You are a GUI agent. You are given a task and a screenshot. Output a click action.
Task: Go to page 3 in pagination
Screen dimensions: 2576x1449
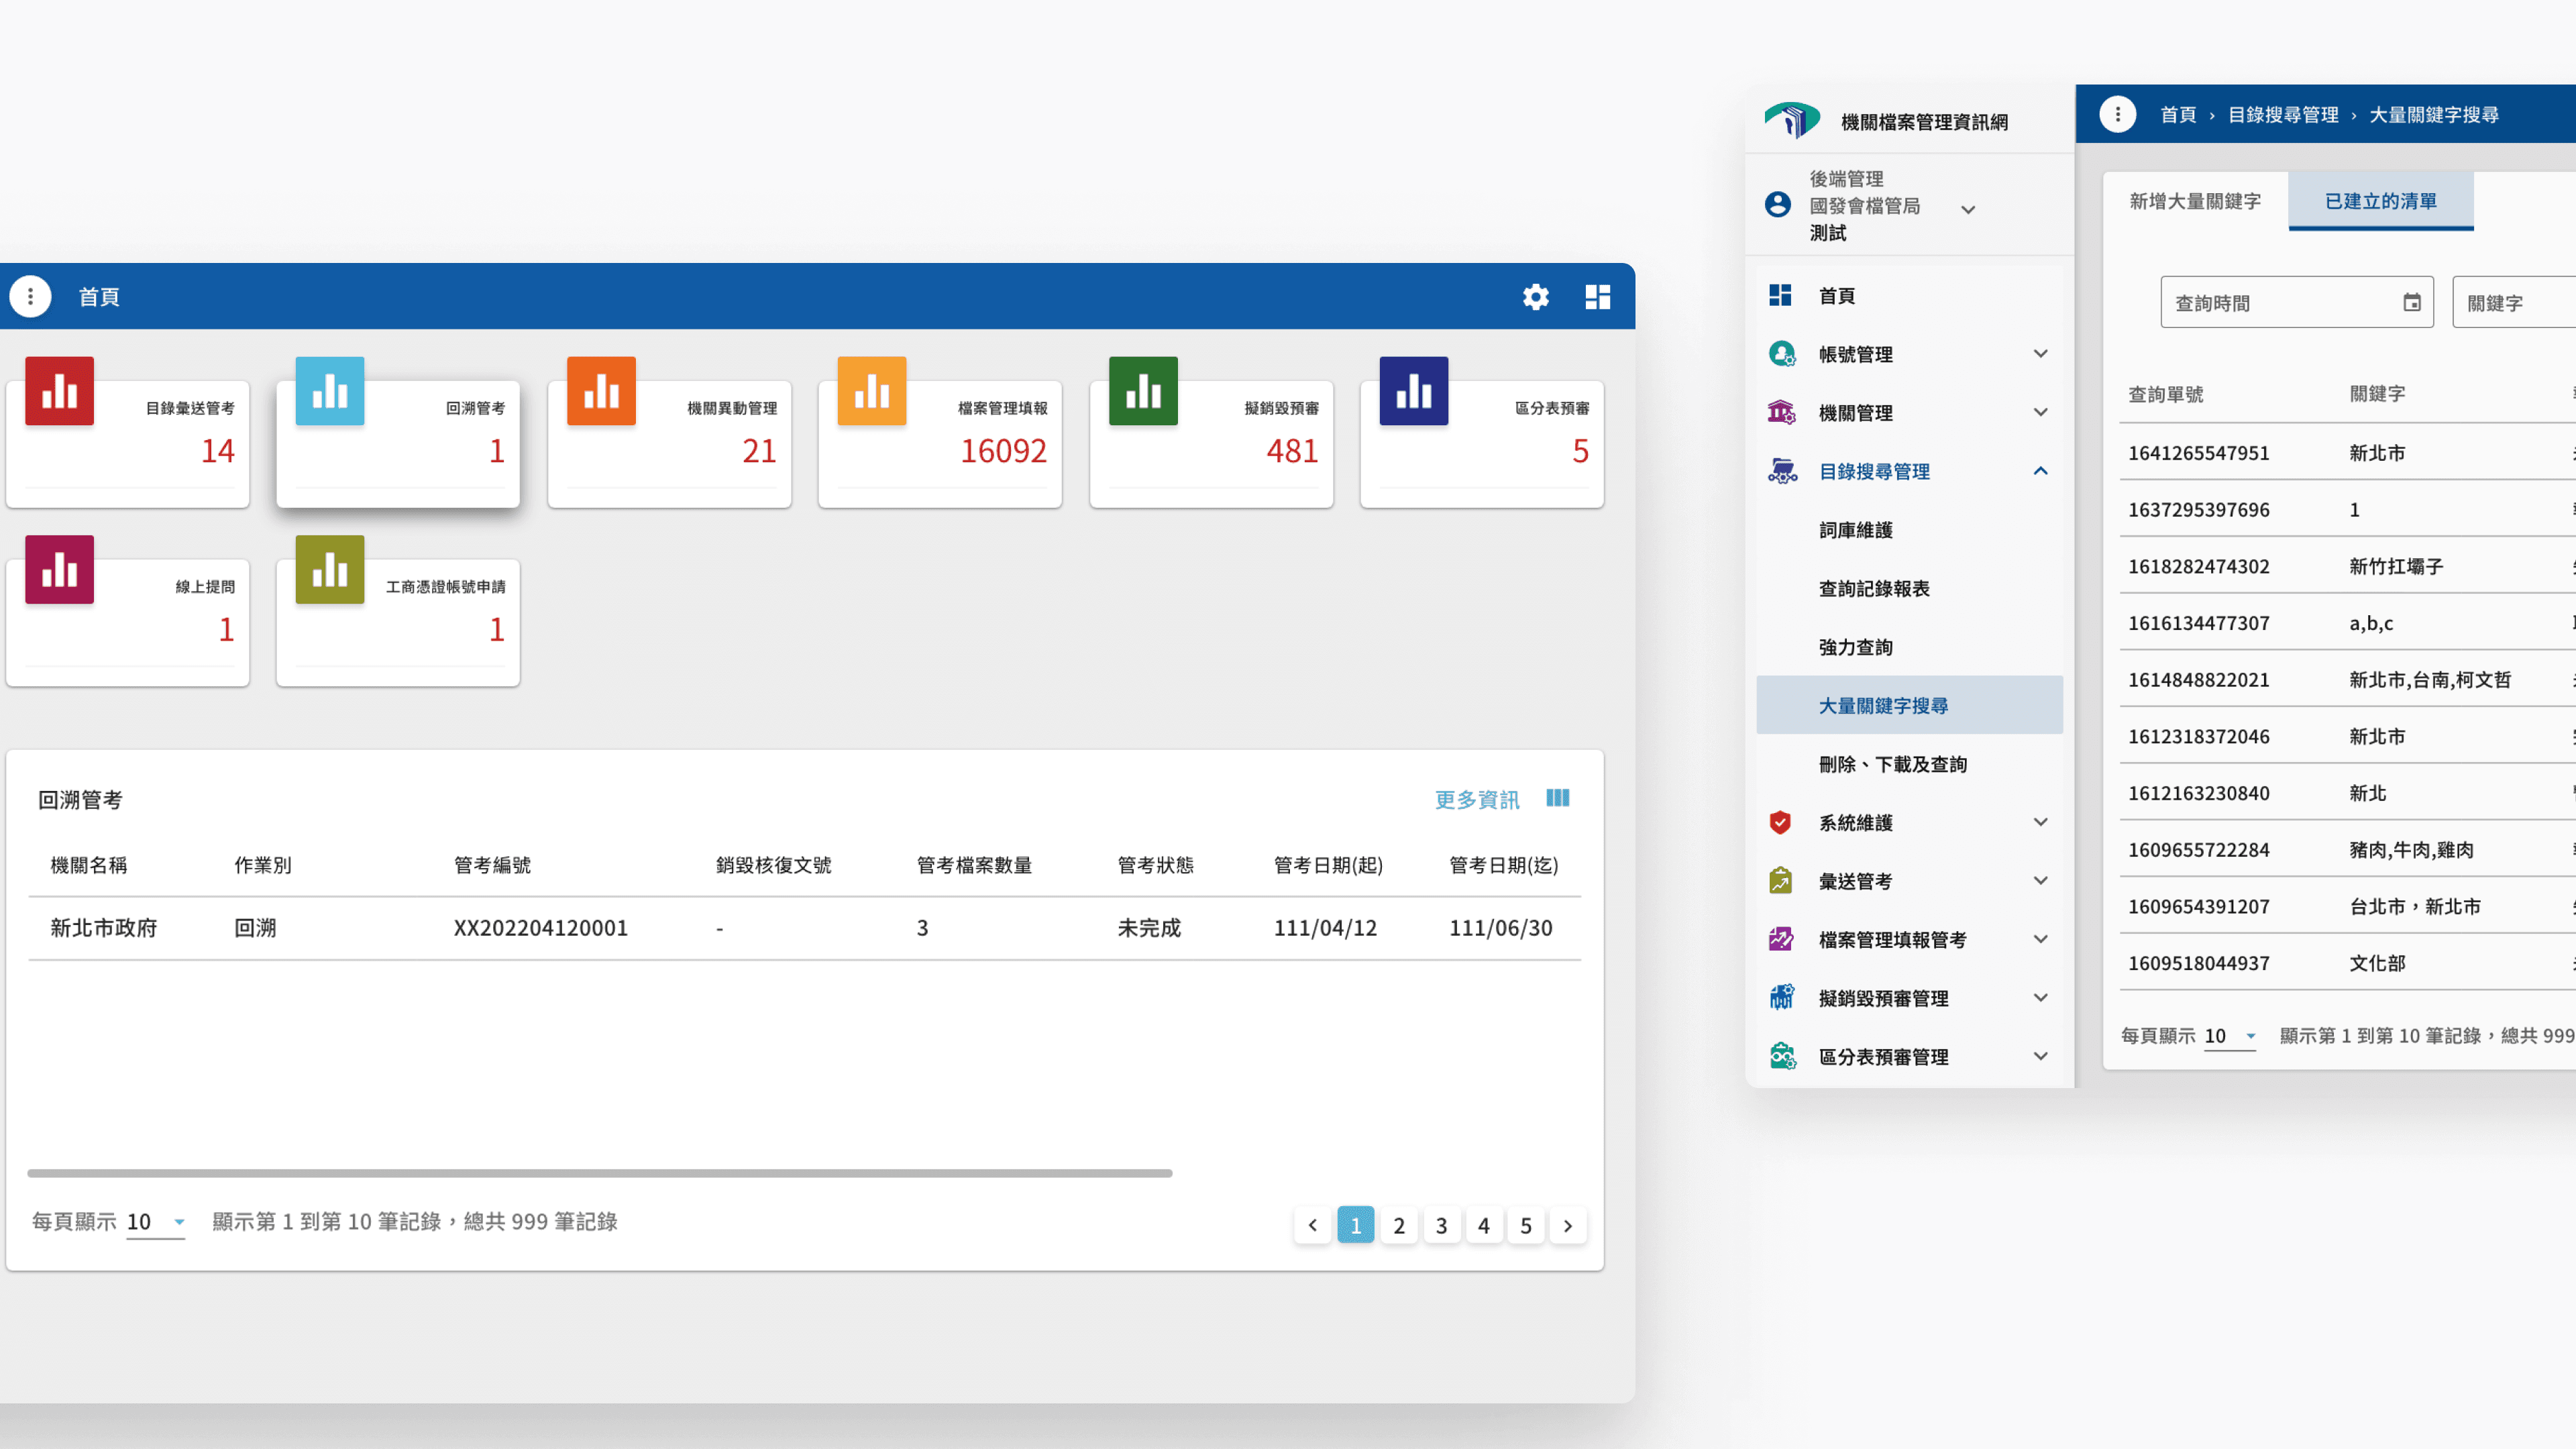coord(1441,1226)
